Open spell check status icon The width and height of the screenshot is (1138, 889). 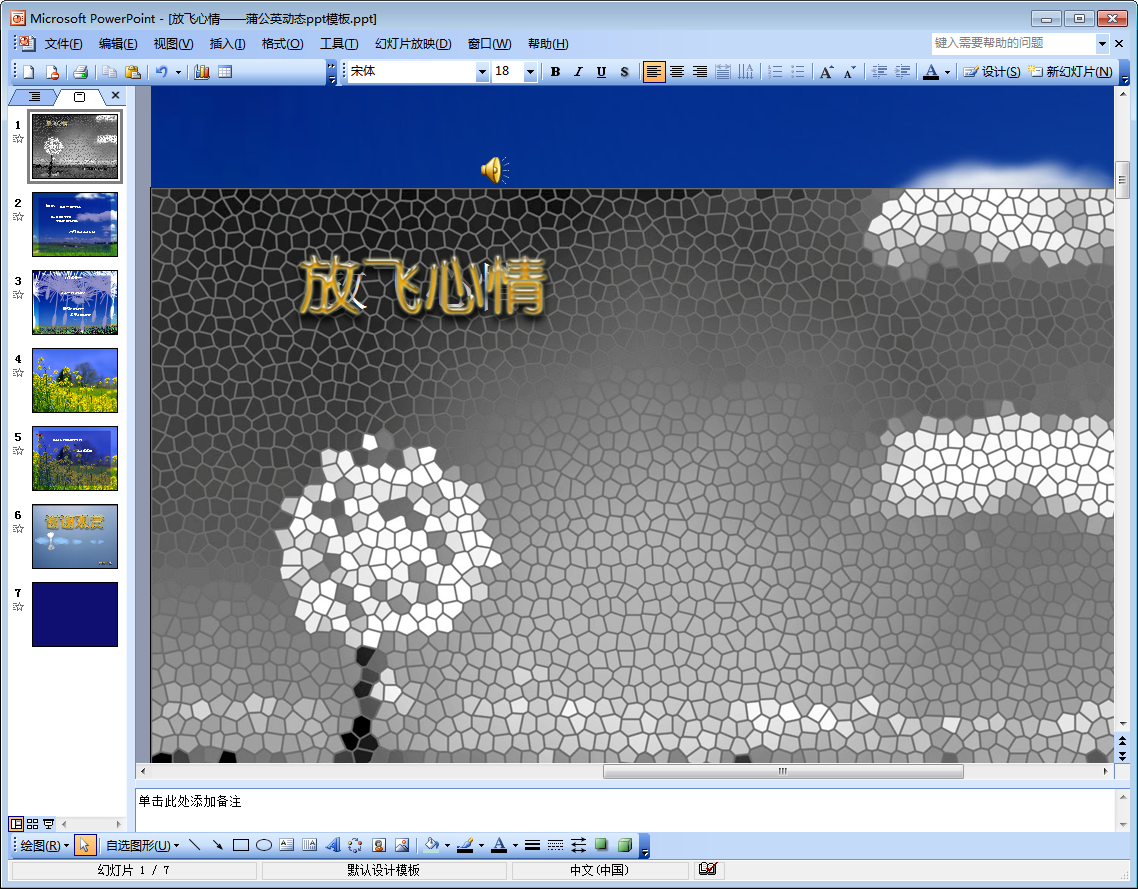tap(708, 869)
